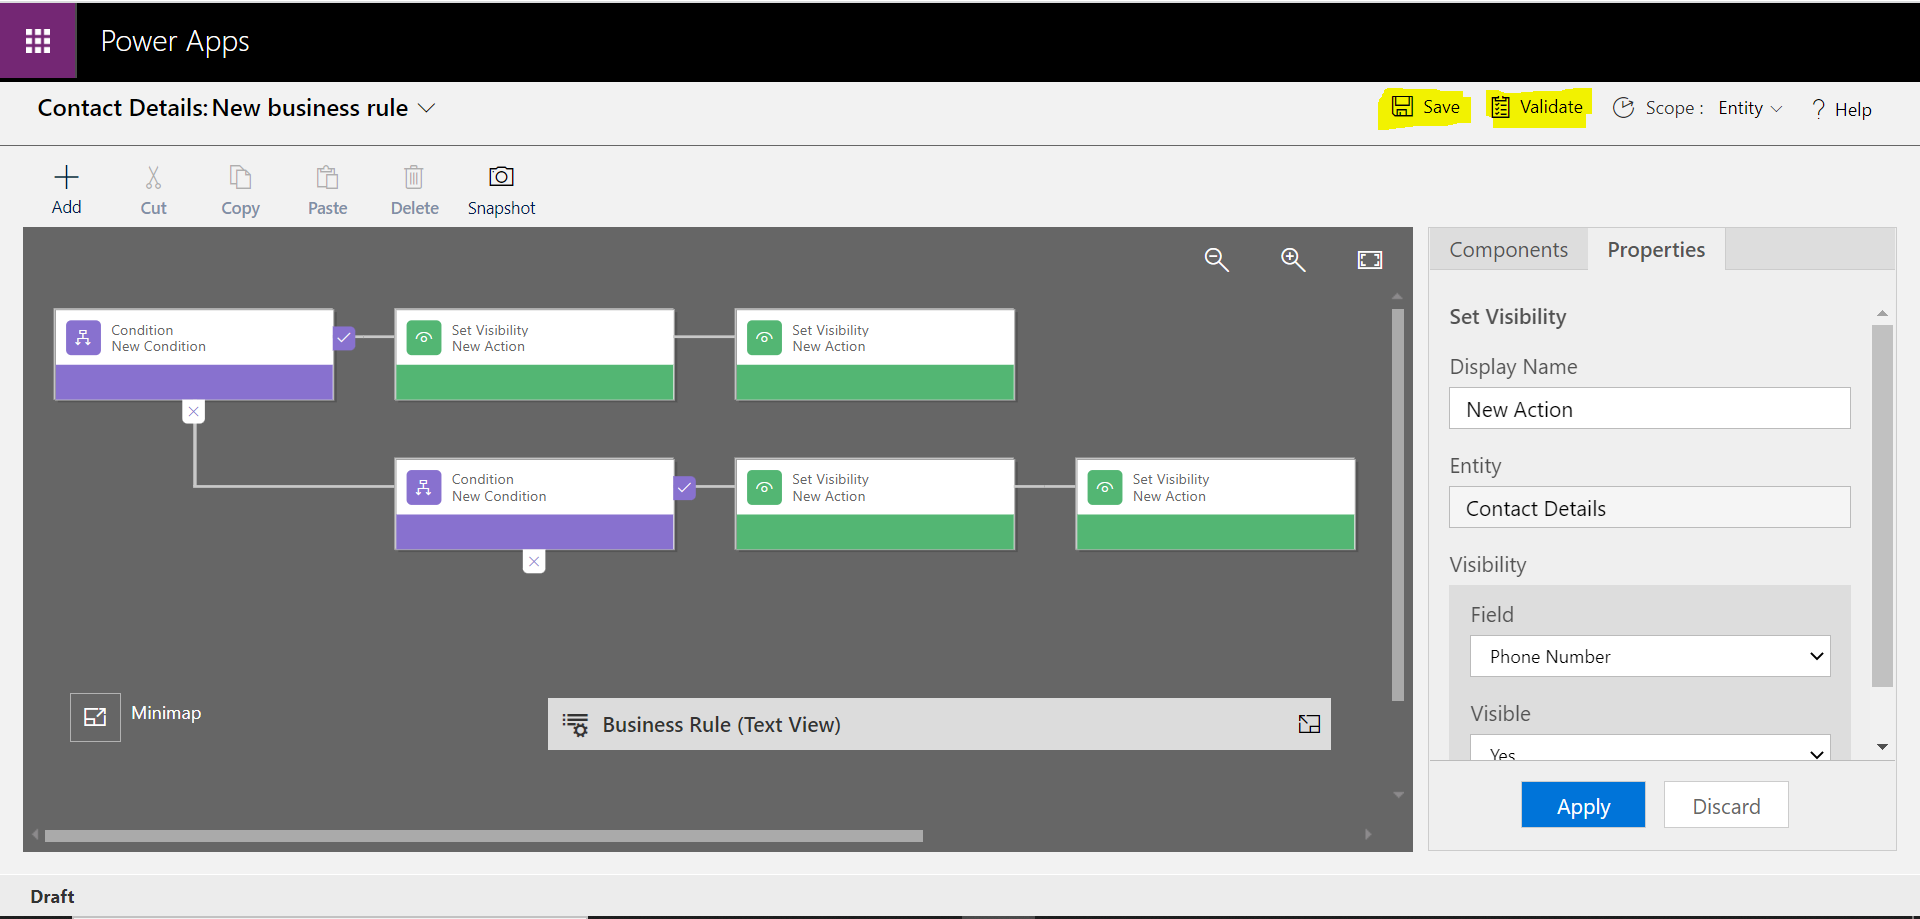Image resolution: width=1920 pixels, height=919 pixels.
Task: Zoom out on the designer canvas
Action: (1216, 260)
